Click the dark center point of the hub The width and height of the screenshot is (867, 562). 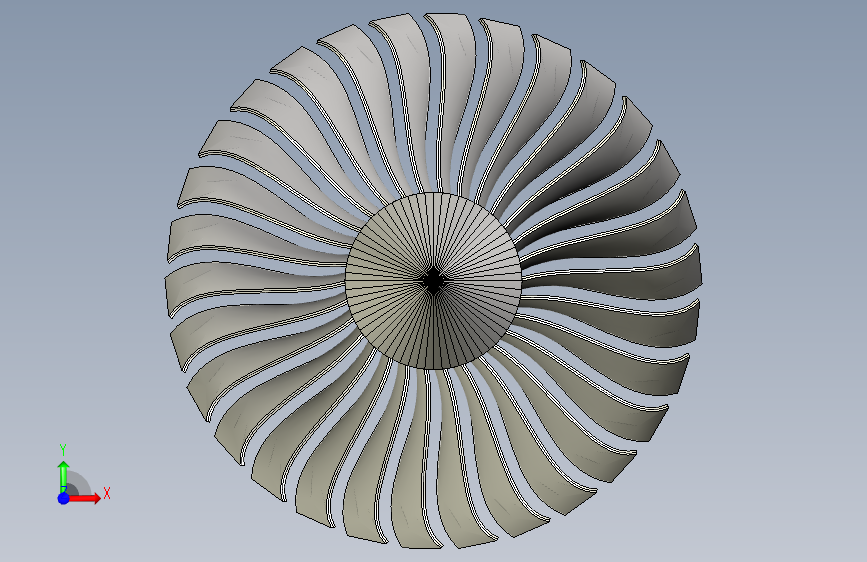tap(434, 281)
